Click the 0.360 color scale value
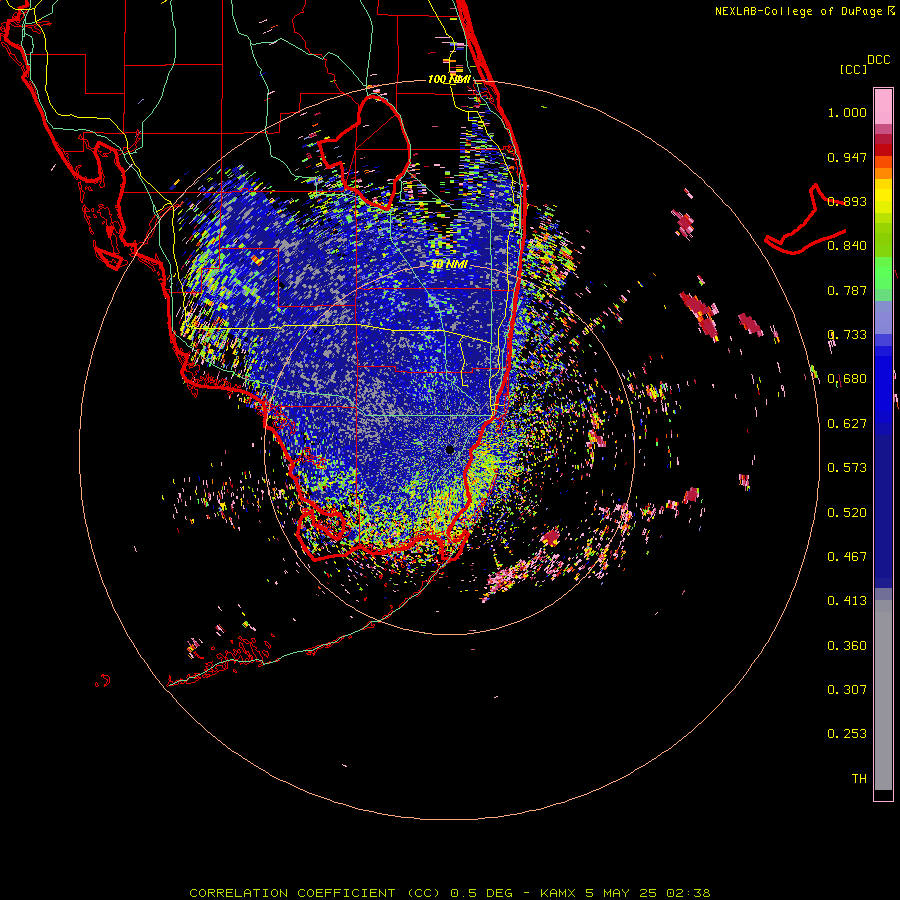 (x=847, y=646)
